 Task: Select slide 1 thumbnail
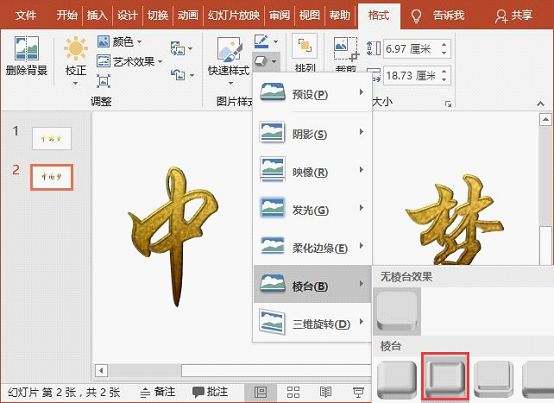pyautogui.click(x=52, y=138)
